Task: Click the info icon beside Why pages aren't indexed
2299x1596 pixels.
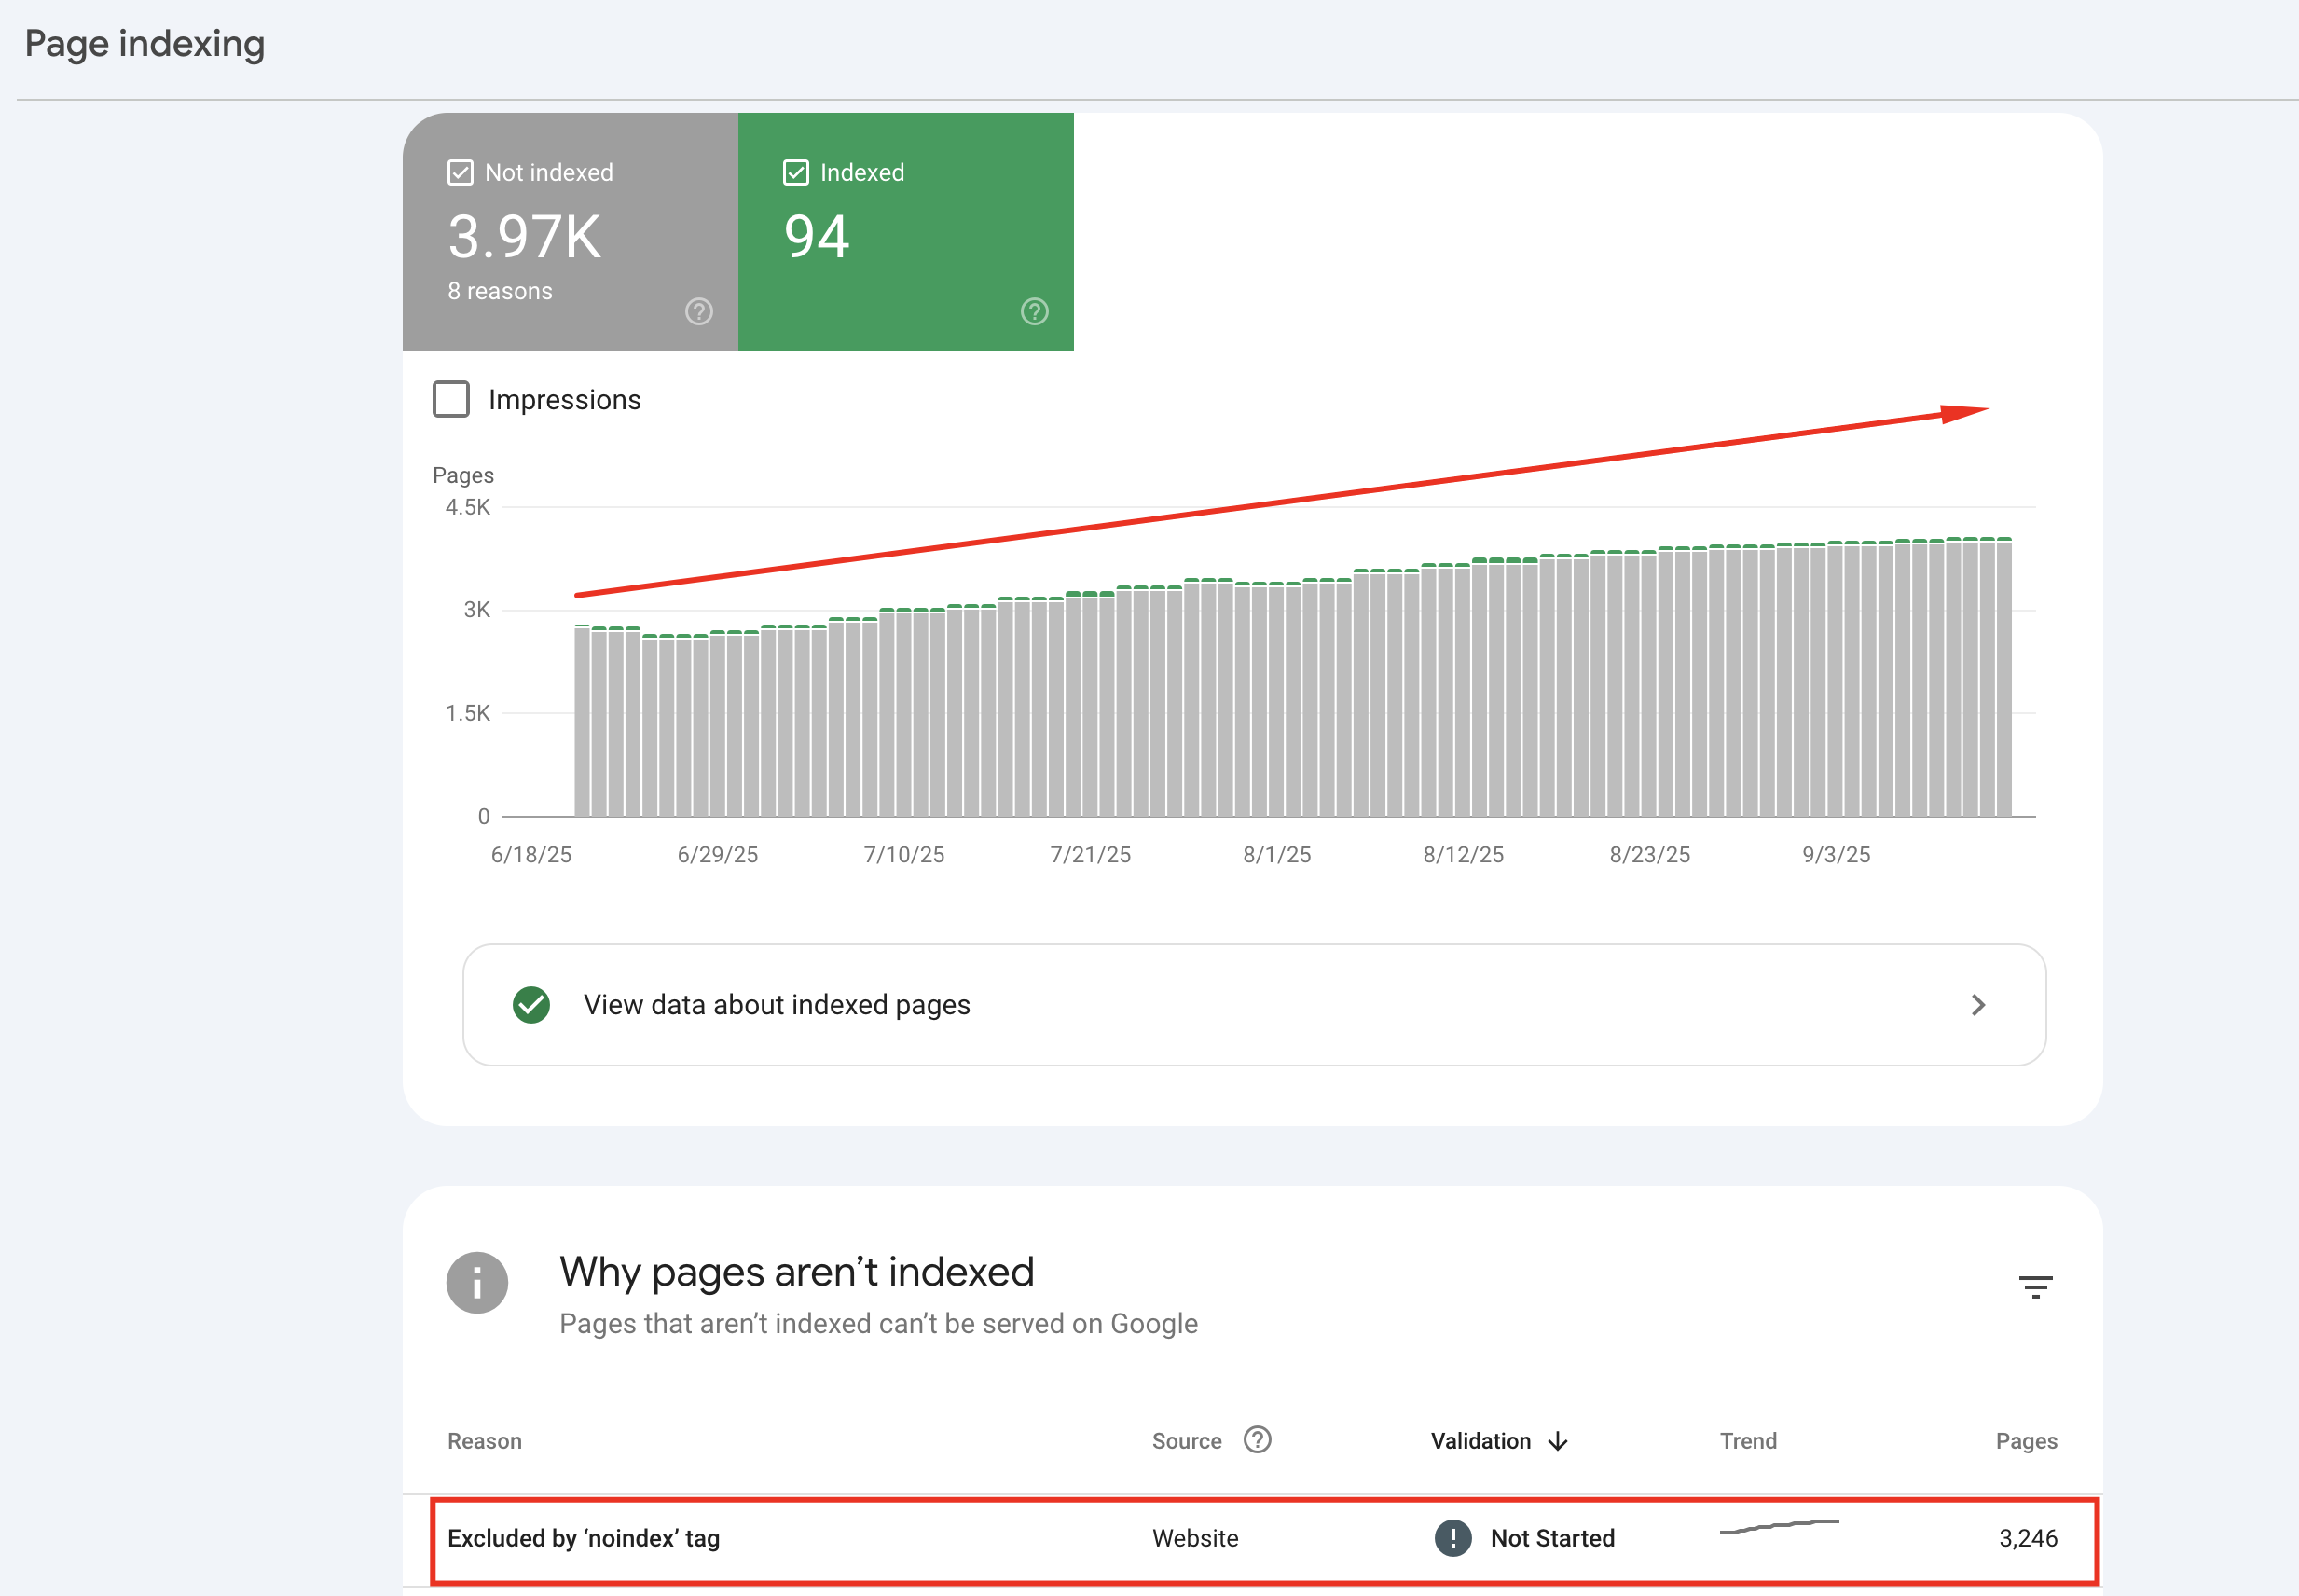Action: point(477,1283)
